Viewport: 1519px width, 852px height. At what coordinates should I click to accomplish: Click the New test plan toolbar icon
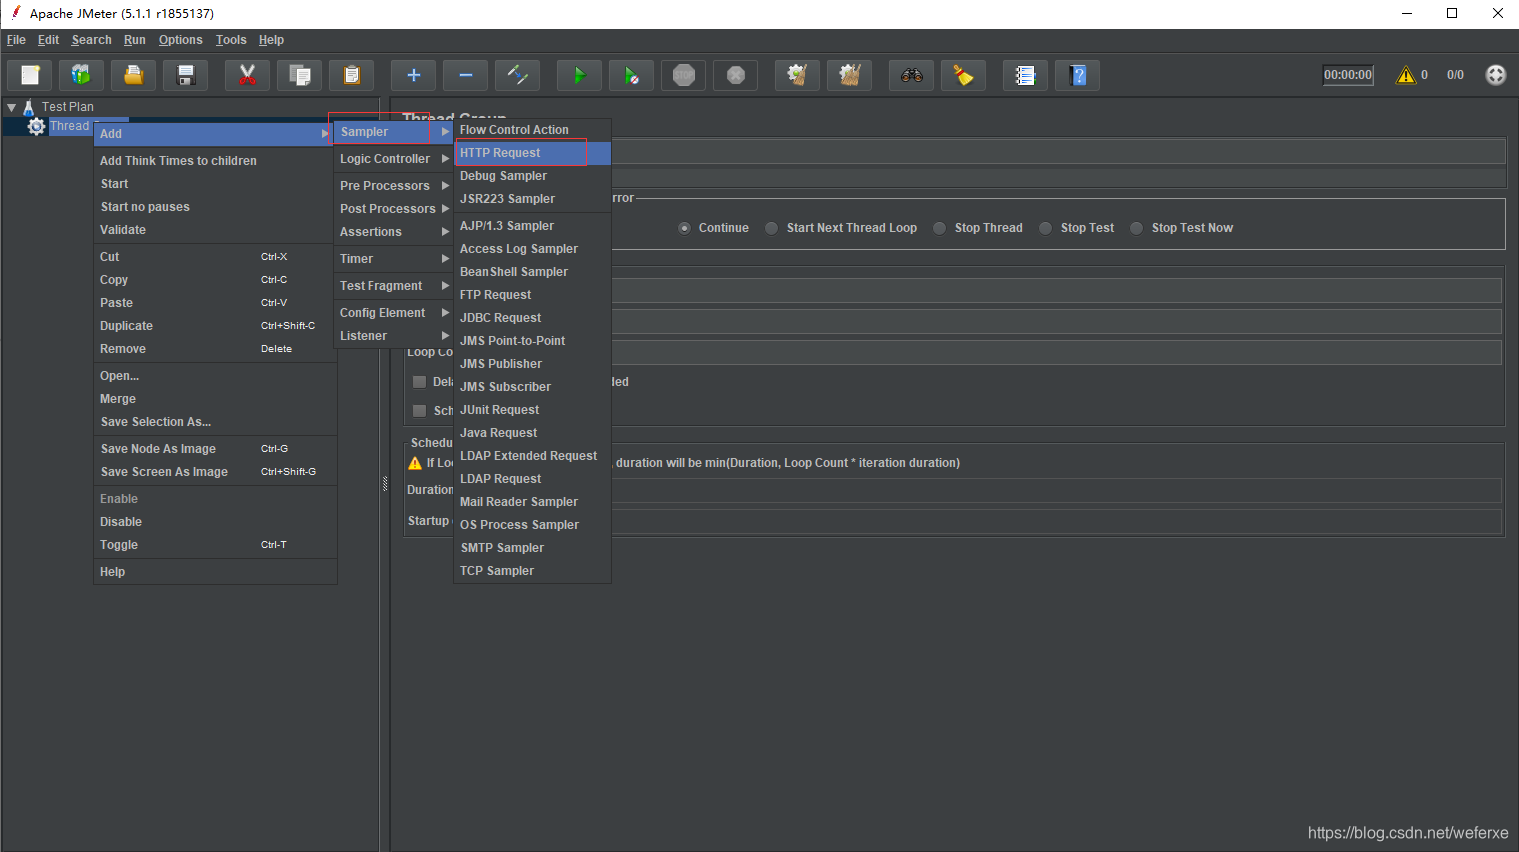click(x=30, y=75)
